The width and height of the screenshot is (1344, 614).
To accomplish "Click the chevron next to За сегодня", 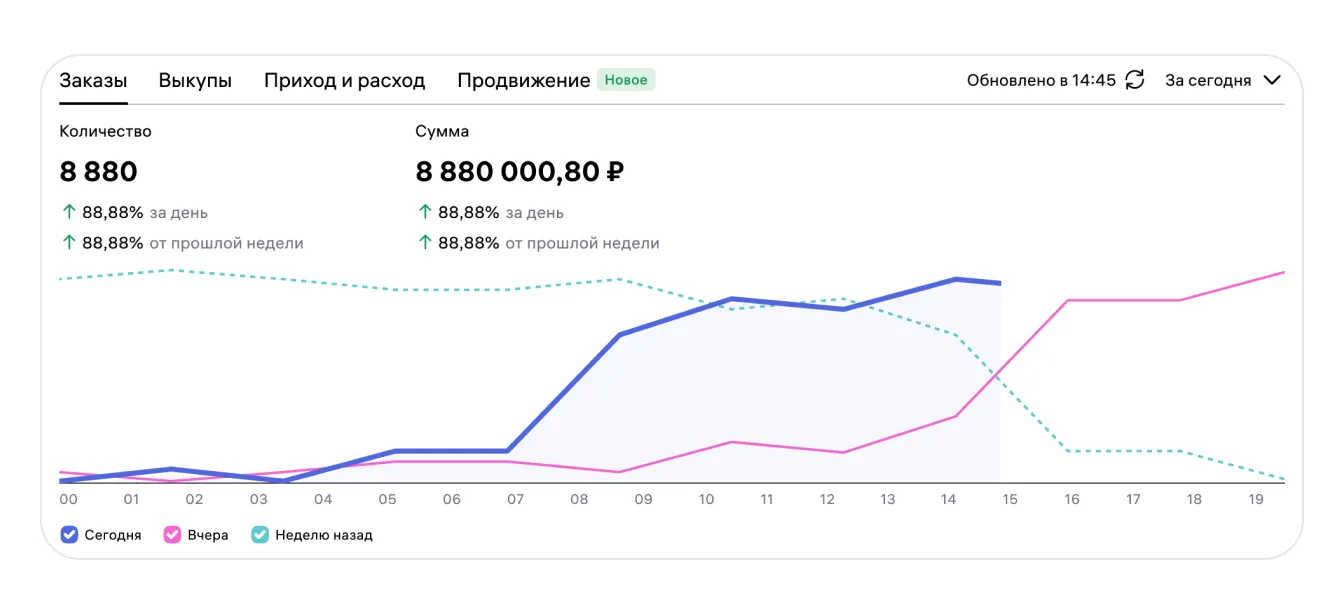I will pos(1273,80).
